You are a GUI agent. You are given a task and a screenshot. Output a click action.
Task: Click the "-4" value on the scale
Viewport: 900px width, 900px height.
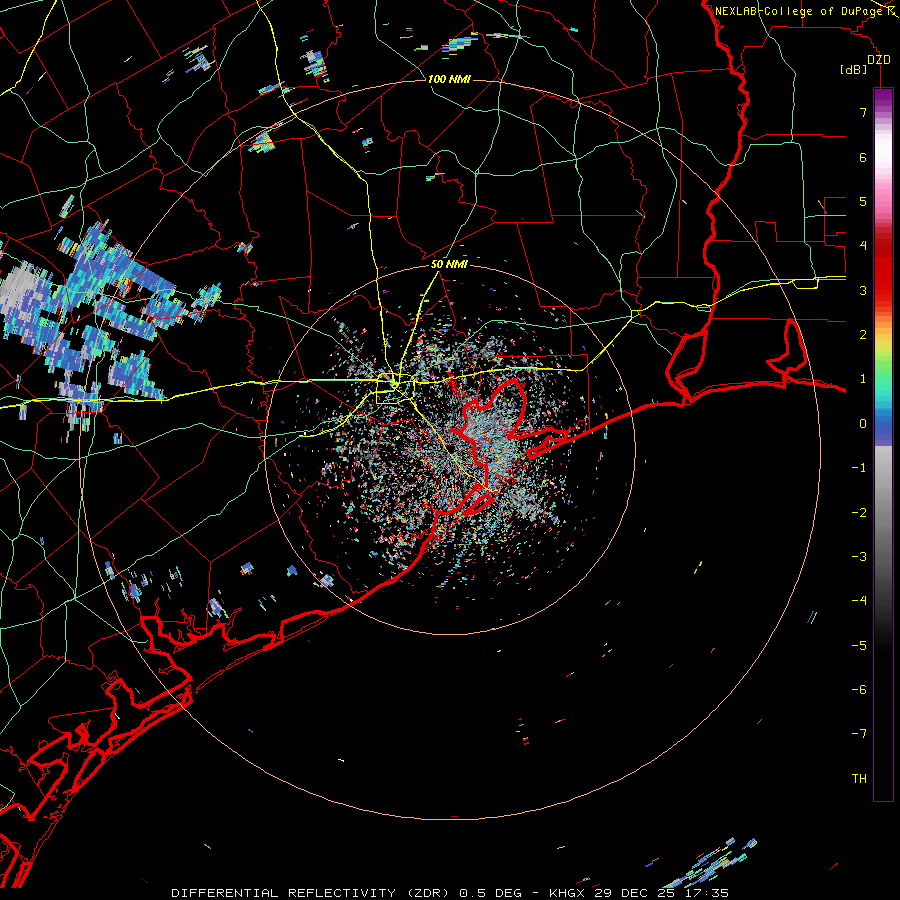point(859,600)
